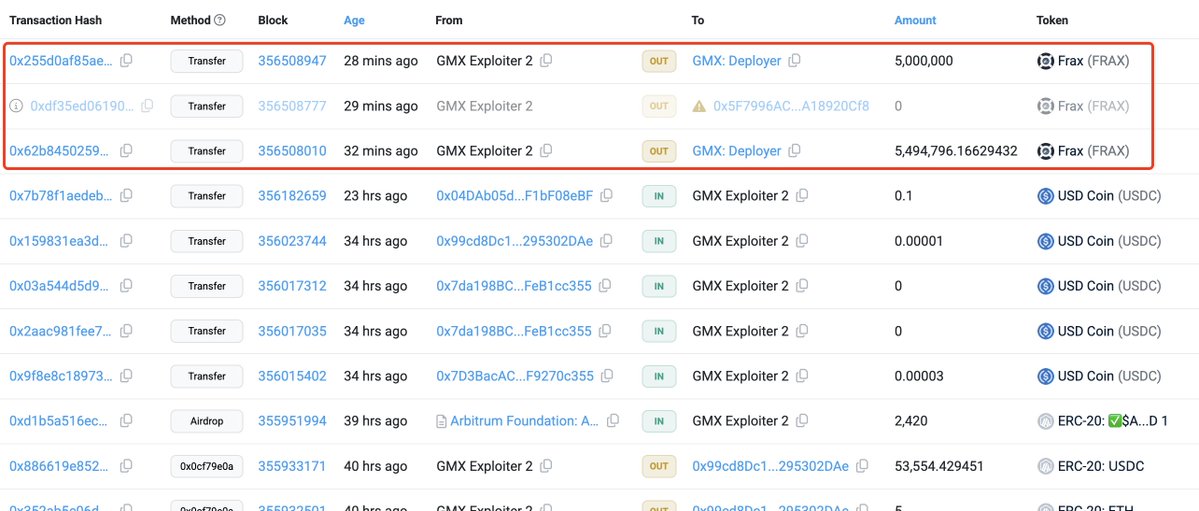Open transaction 0x62b8450259

[x=61, y=151]
